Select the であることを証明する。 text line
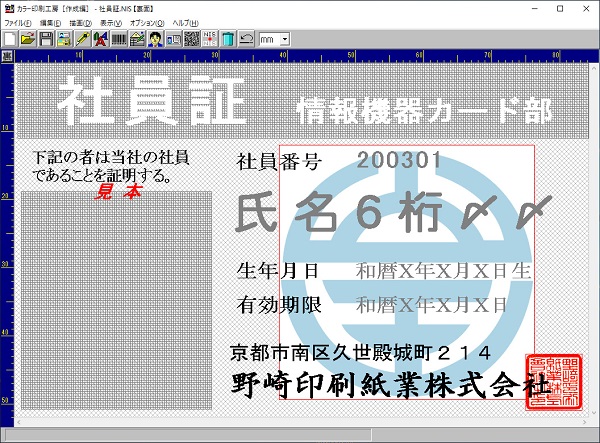 [102, 175]
